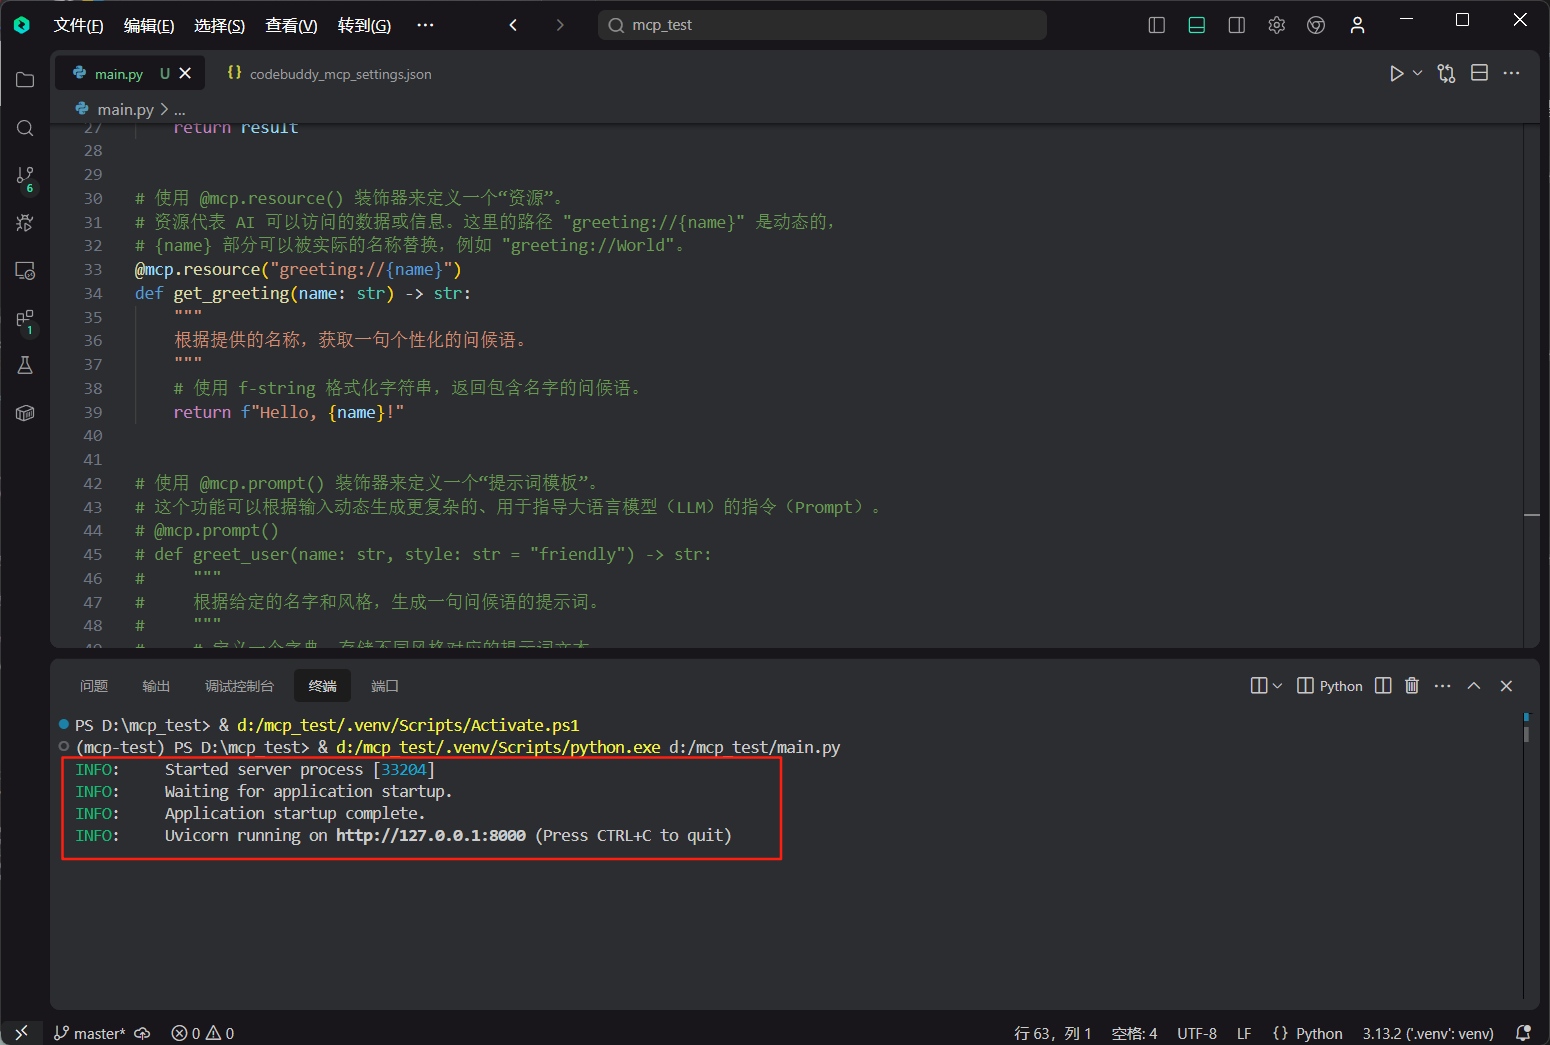
Task: Click the process ID 33204 in the terminal
Action: click(404, 769)
